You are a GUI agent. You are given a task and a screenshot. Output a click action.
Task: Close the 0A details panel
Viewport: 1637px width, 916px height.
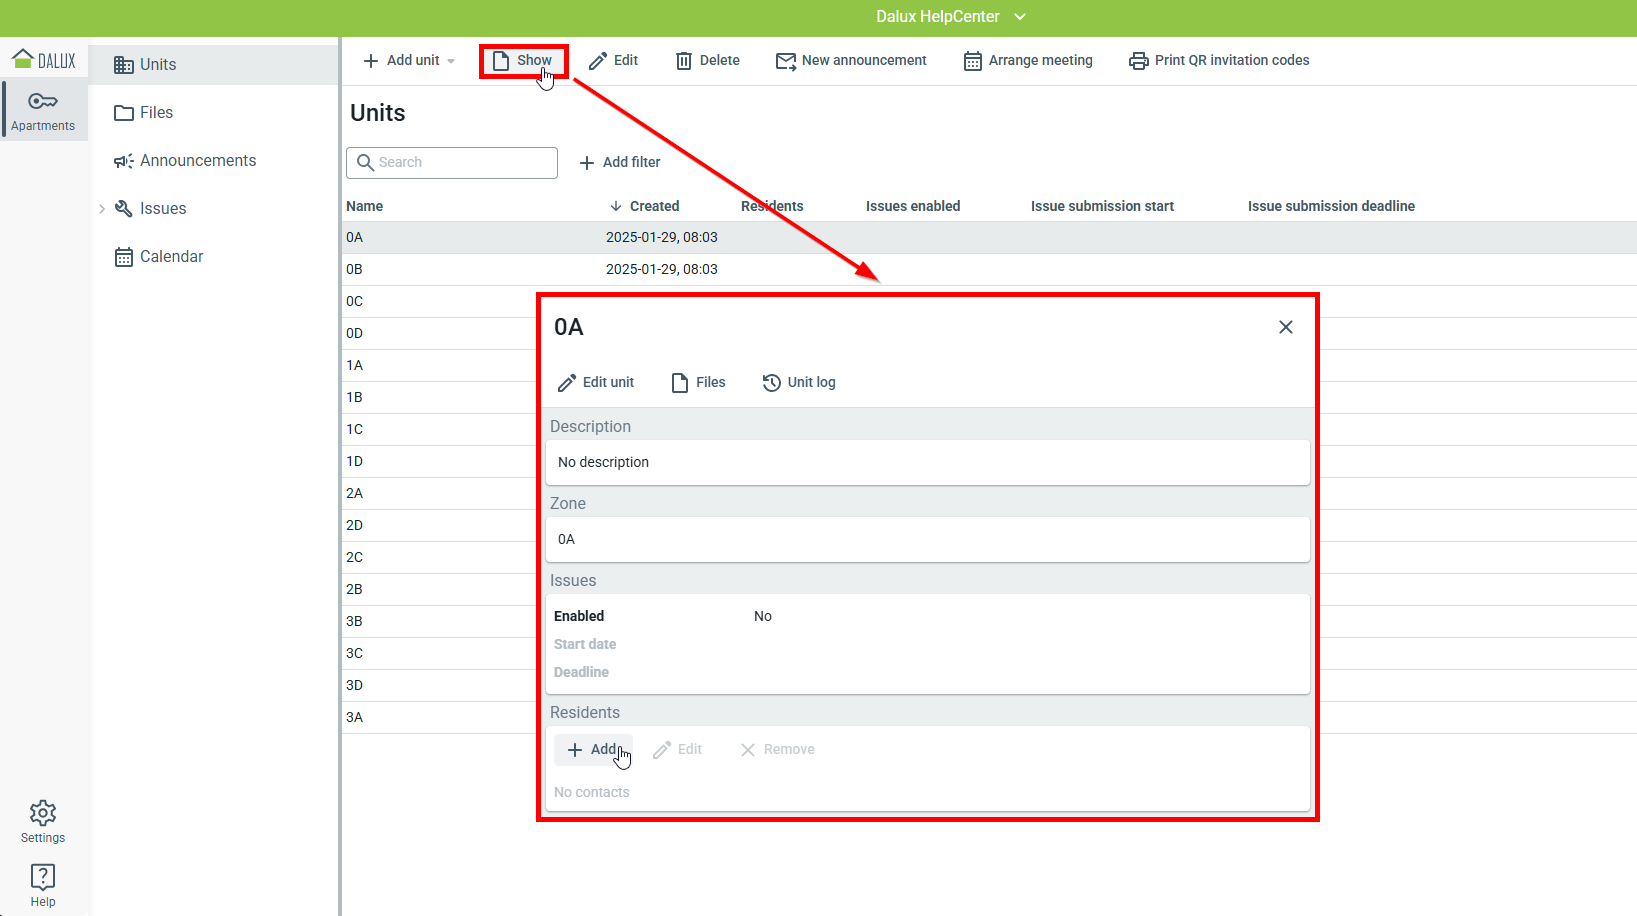[x=1286, y=327]
